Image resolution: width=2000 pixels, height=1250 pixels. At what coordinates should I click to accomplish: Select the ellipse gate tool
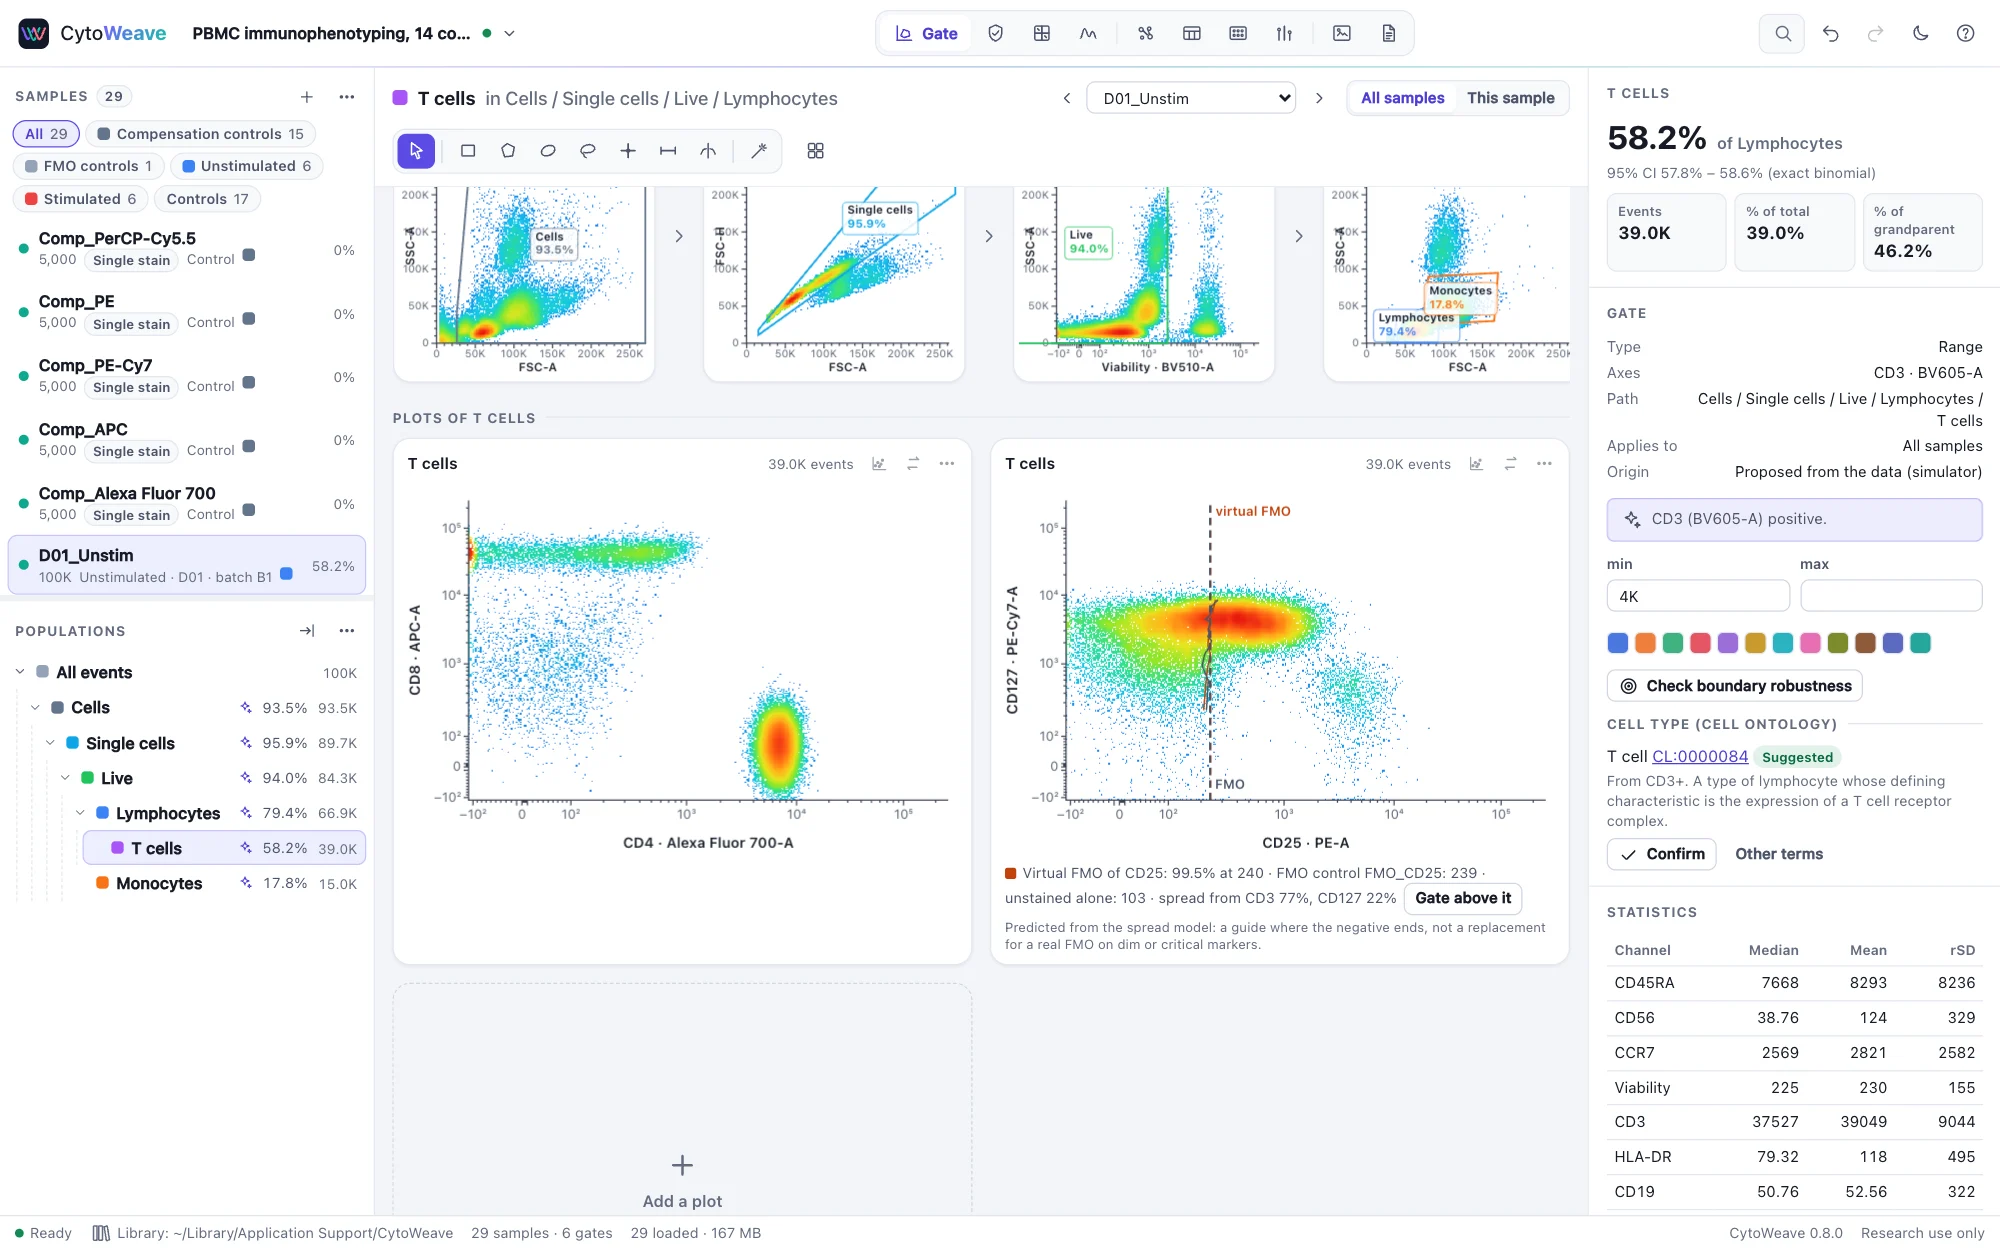(548, 151)
